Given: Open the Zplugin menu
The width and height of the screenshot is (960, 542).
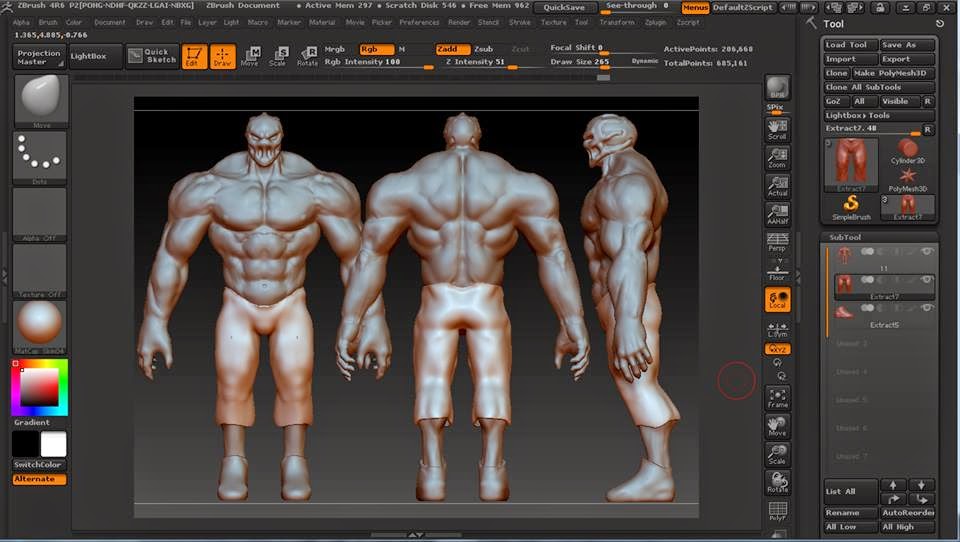Looking at the screenshot, I should (x=655, y=22).
